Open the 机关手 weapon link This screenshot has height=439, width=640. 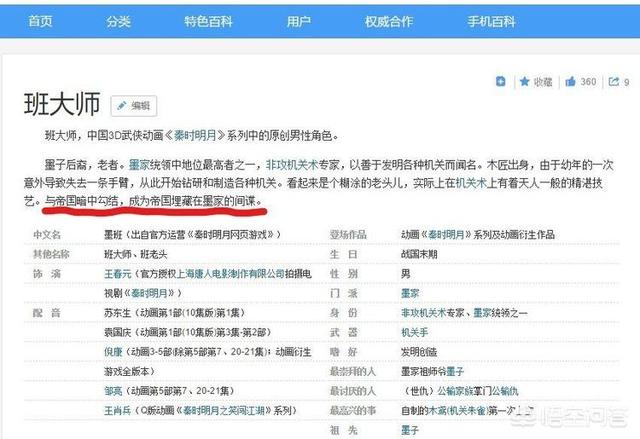414,333
